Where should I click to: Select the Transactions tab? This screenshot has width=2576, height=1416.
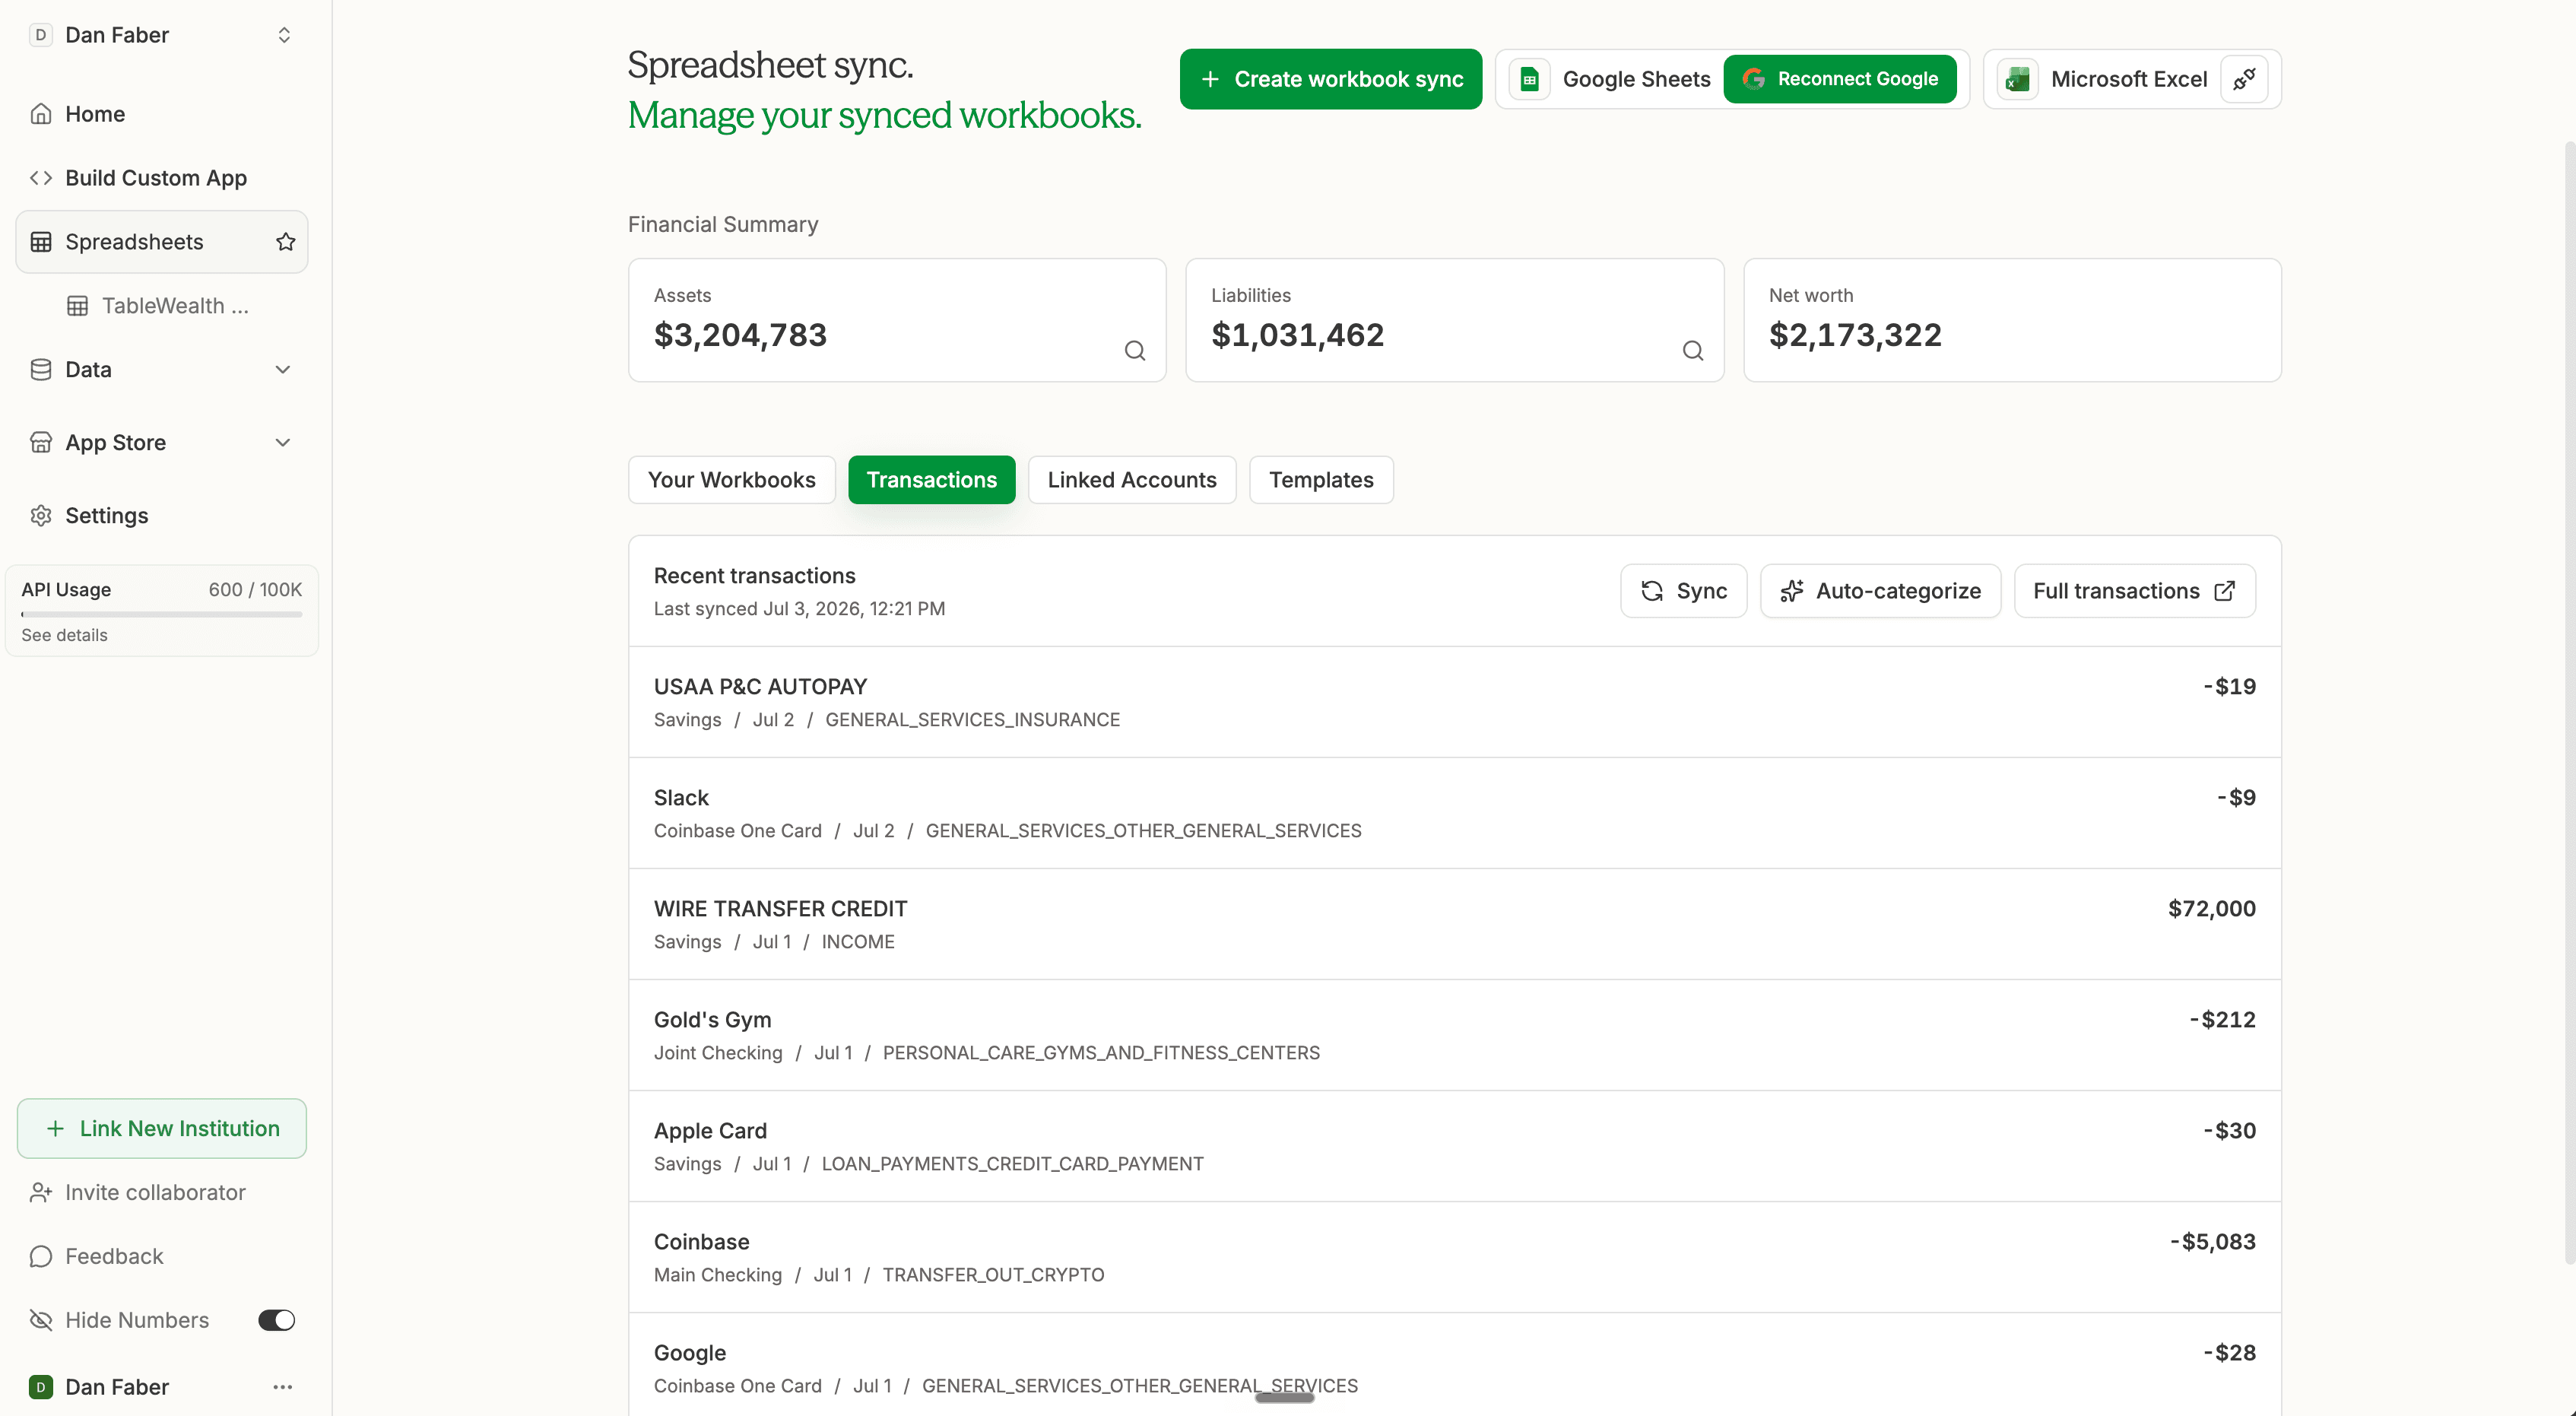pyautogui.click(x=931, y=480)
